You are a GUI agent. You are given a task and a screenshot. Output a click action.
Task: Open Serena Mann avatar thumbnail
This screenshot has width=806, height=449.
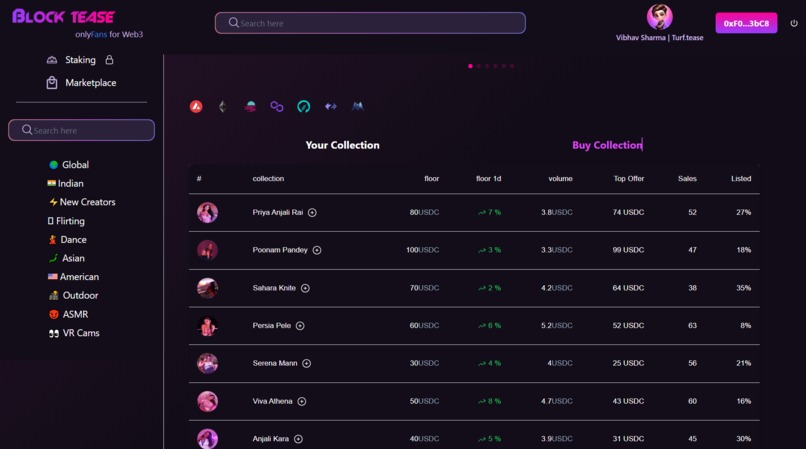pyautogui.click(x=207, y=363)
